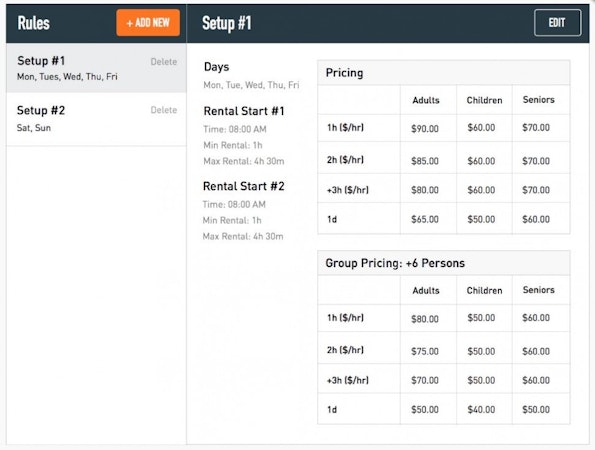This screenshot has height=450, width=595.
Task: Click 'Time: 08:00 AM' under Rental Start #2
Action: pos(234,204)
